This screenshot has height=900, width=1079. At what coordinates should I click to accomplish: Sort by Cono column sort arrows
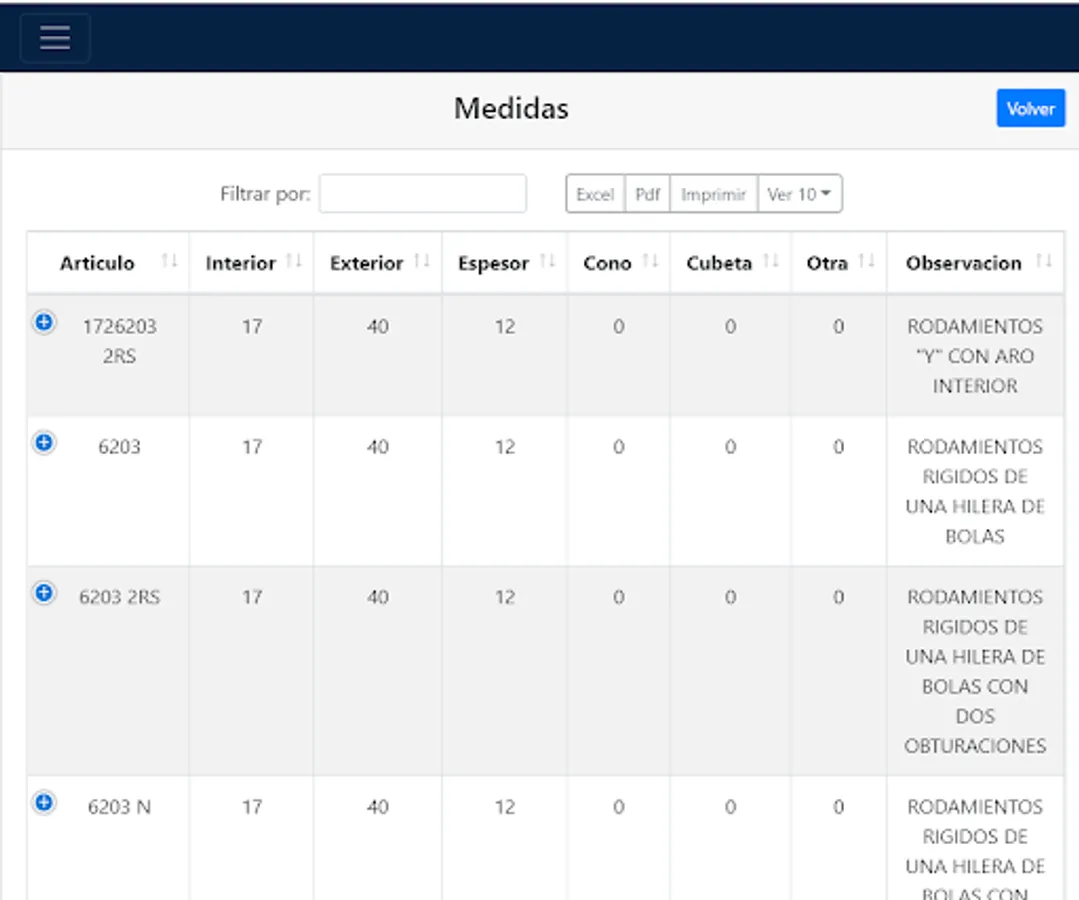coord(650,261)
